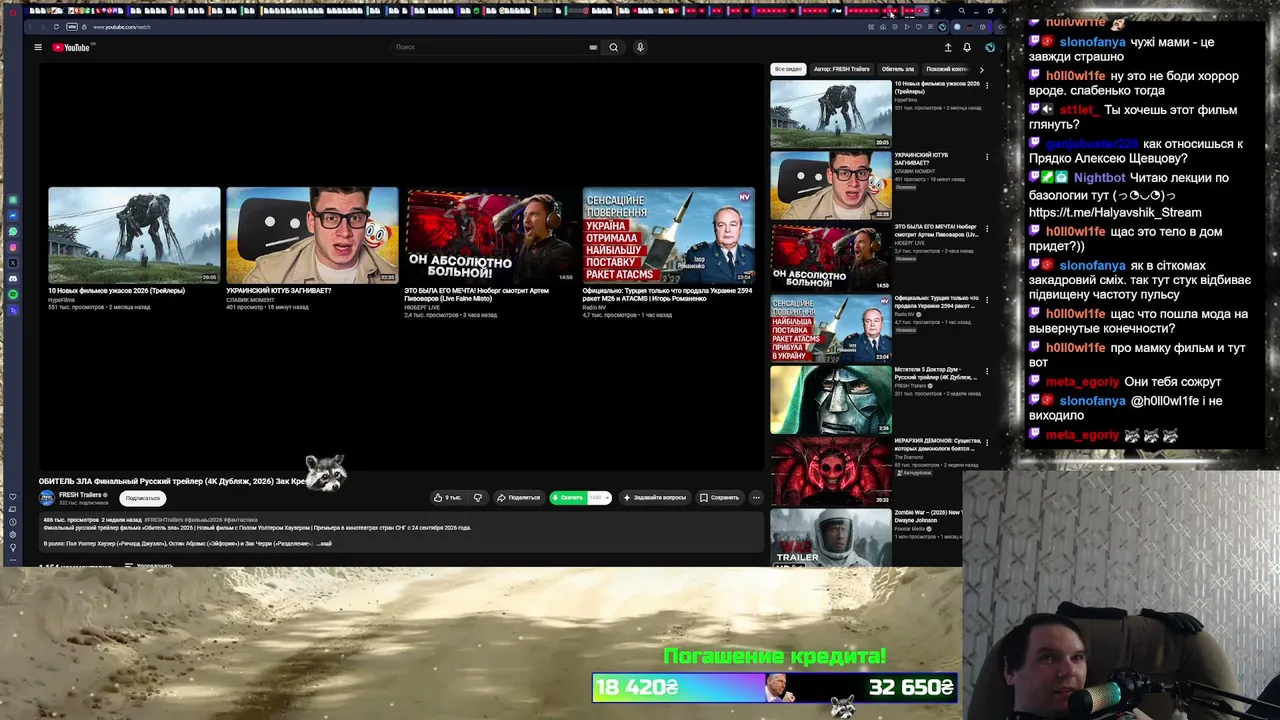The image size is (1280, 720).
Task: Click the 'Задавайте вопросы' button
Action: (x=655, y=497)
